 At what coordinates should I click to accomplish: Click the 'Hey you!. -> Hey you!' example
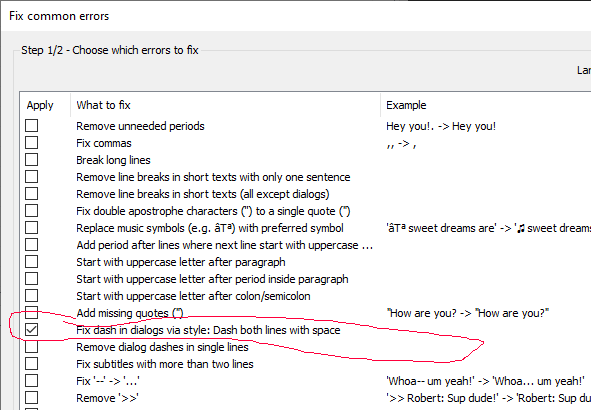441,126
